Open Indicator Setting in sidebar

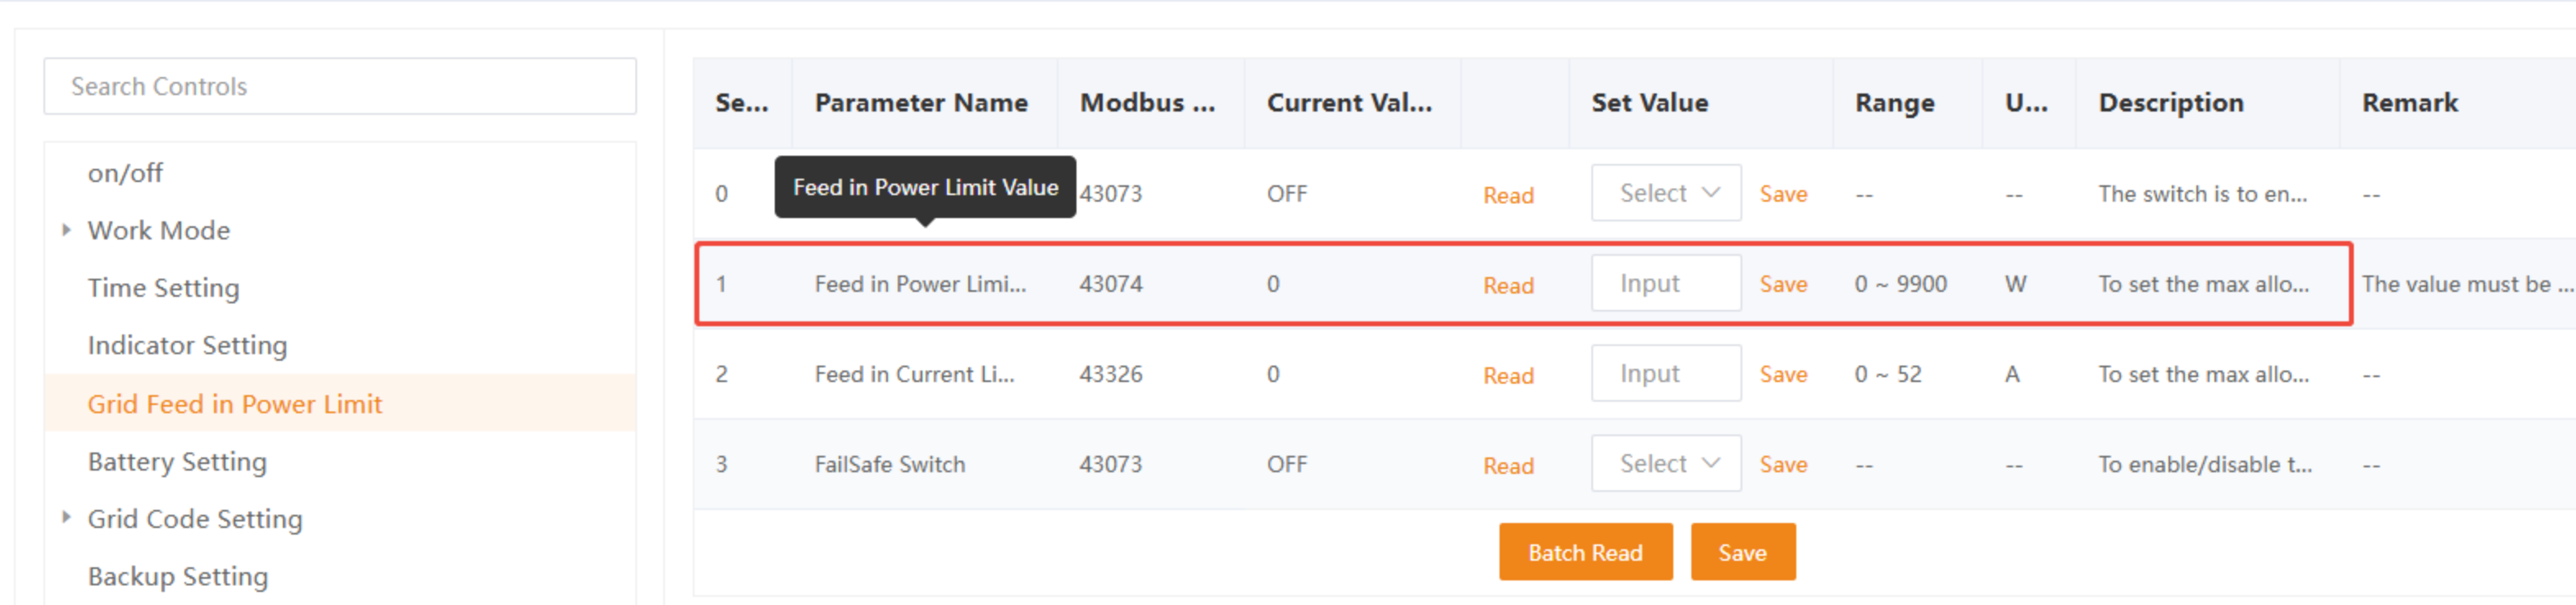(x=187, y=346)
